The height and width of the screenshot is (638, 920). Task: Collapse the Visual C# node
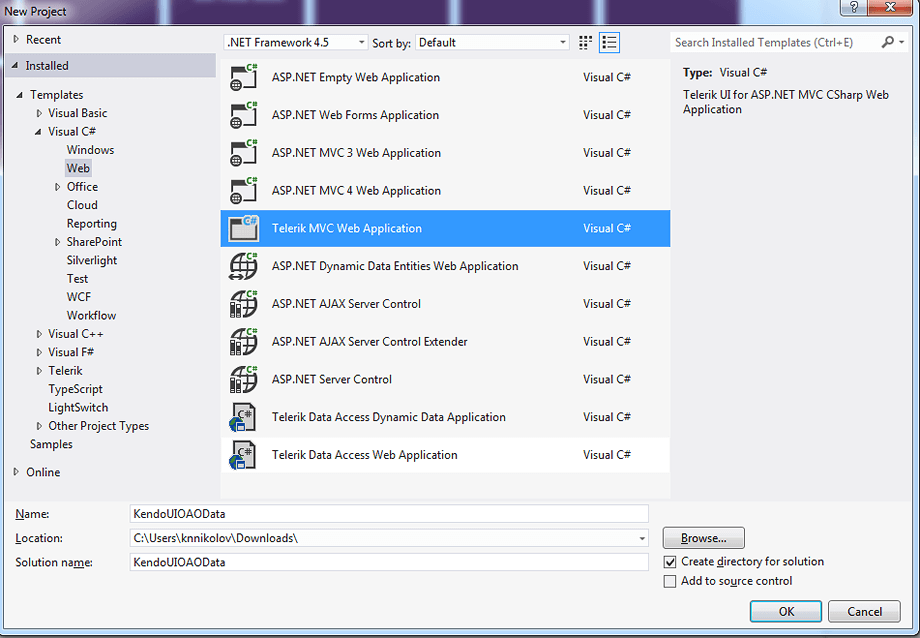[x=38, y=131]
